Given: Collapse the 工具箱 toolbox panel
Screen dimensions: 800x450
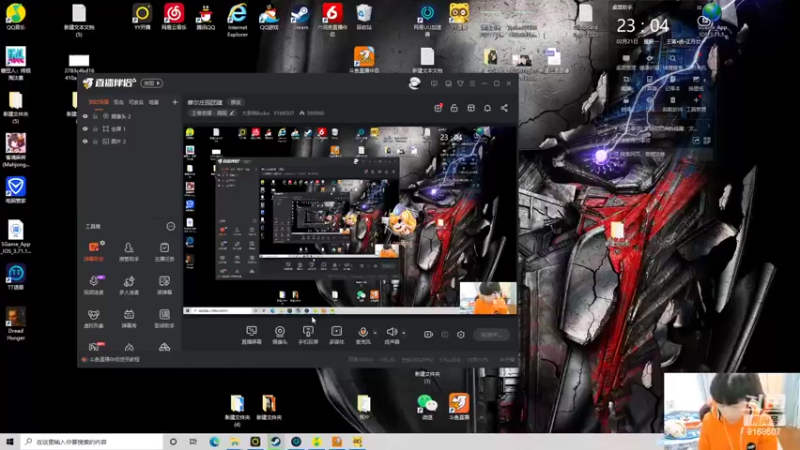Looking at the screenshot, I should click(x=170, y=226).
